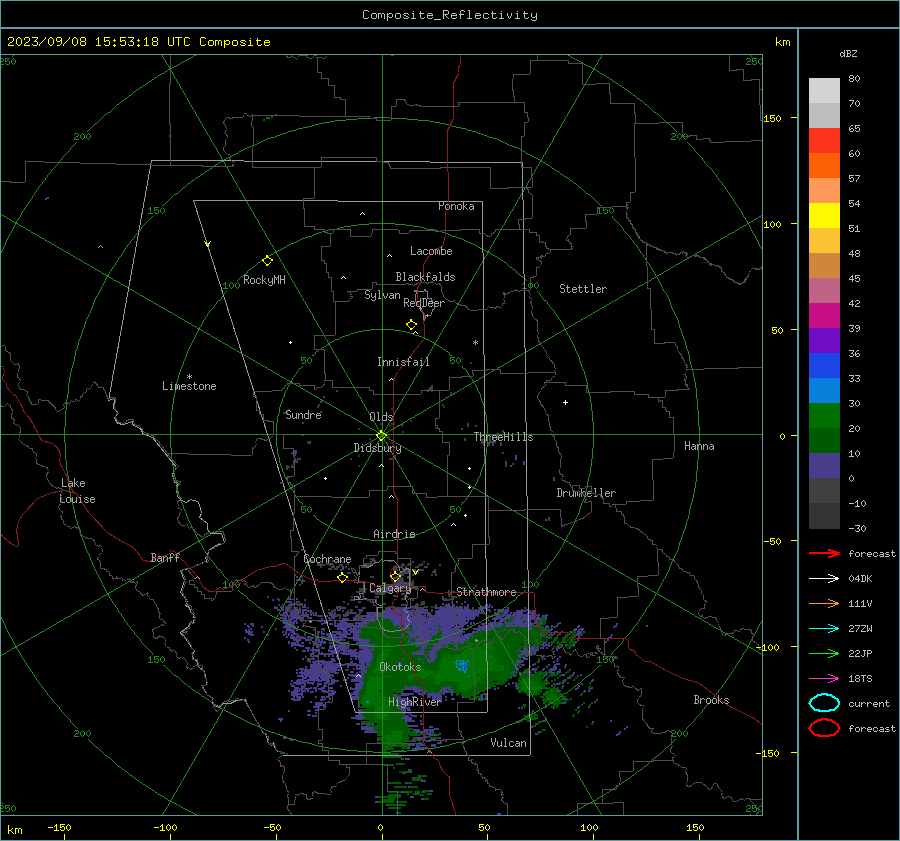Click the Olds city label

(x=381, y=417)
